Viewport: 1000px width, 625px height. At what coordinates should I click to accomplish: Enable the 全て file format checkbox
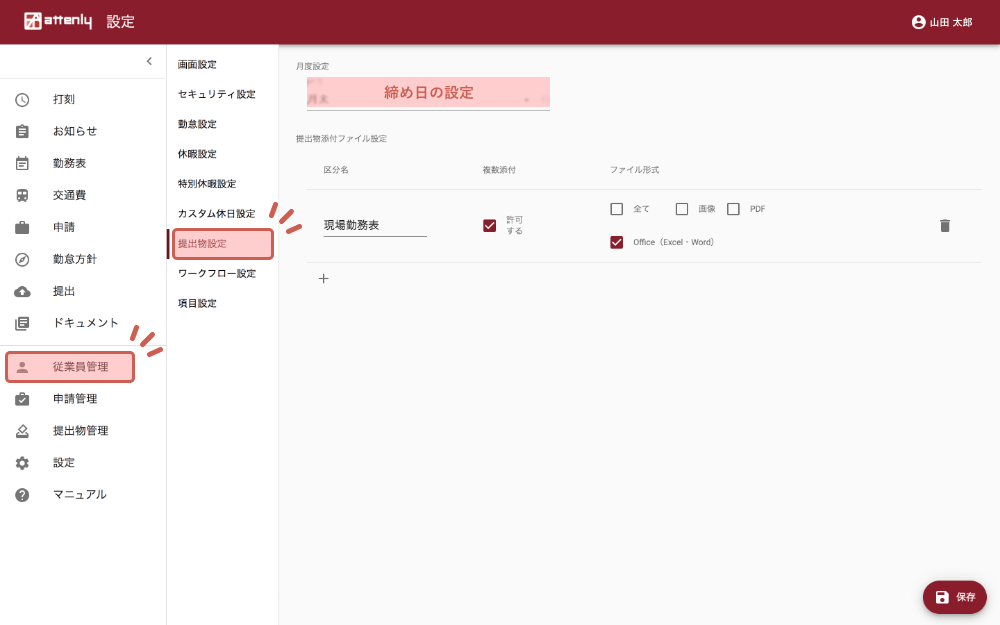pos(617,209)
